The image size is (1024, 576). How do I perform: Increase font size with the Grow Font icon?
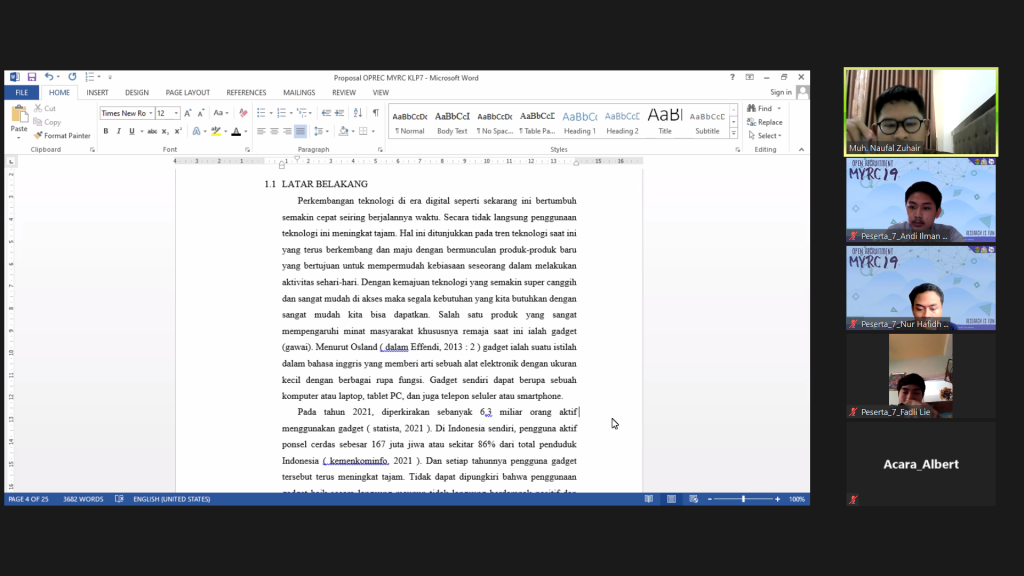pyautogui.click(x=188, y=113)
